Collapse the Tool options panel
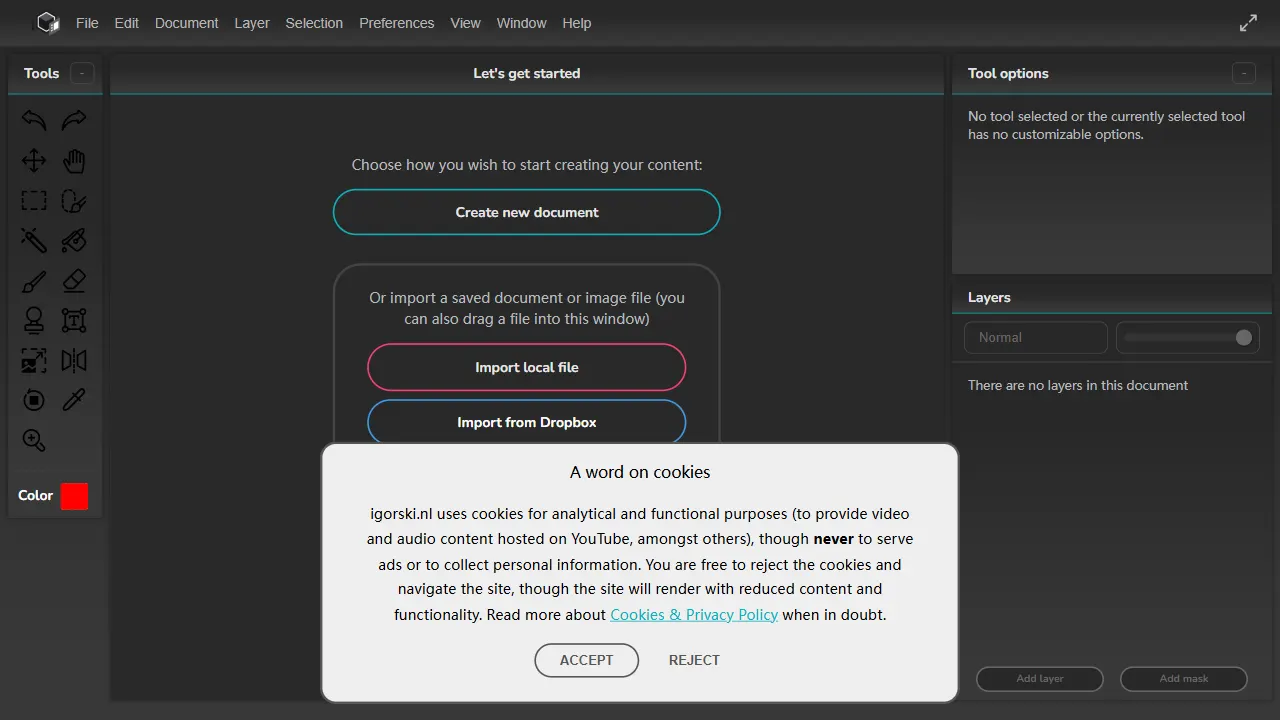 [x=1243, y=73]
